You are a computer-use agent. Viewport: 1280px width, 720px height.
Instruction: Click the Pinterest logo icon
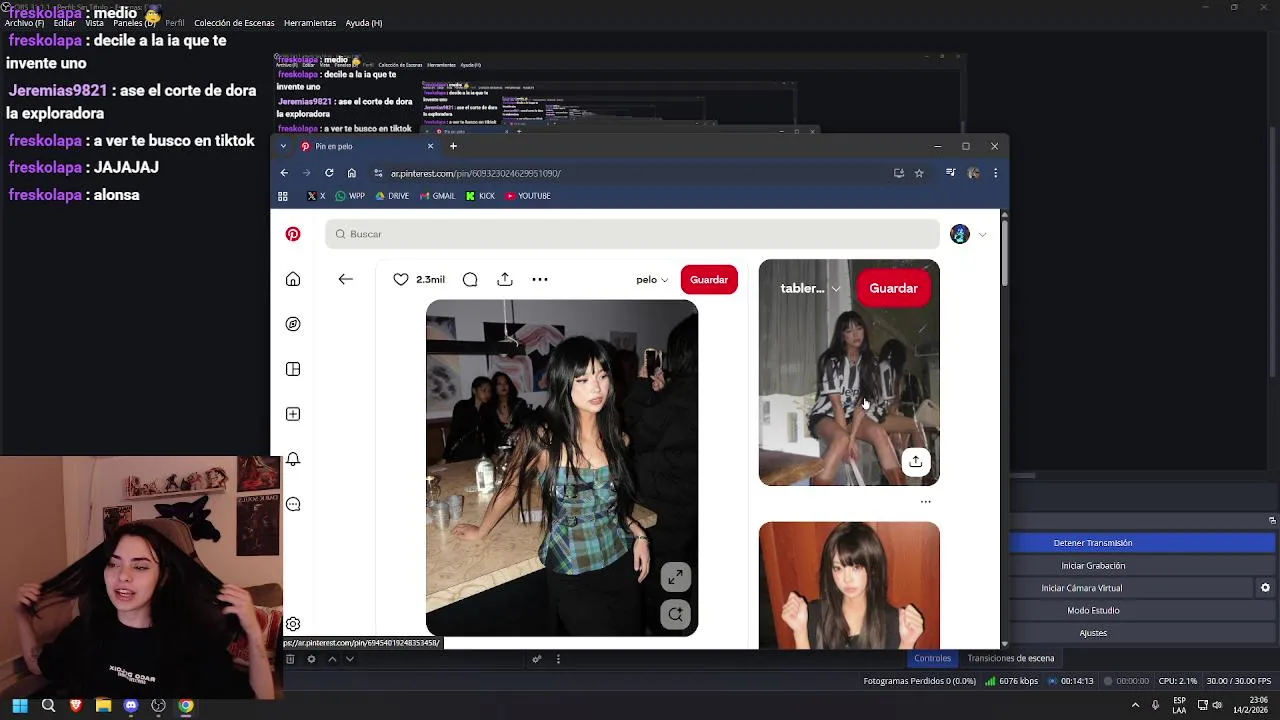[293, 234]
